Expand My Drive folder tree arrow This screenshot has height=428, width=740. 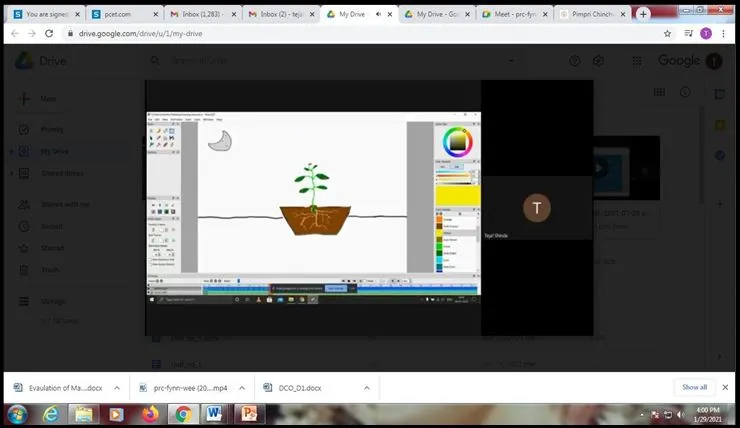pyautogui.click(x=11, y=151)
